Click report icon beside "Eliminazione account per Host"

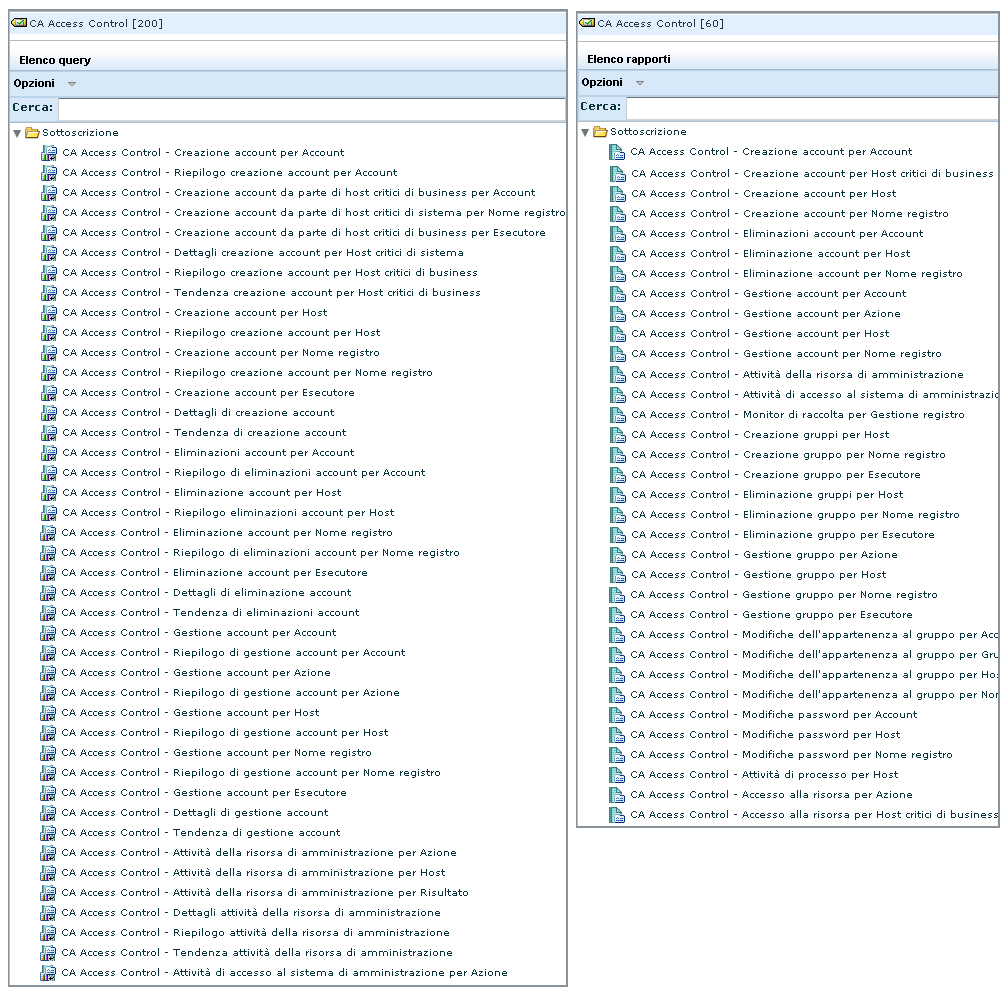coord(615,253)
